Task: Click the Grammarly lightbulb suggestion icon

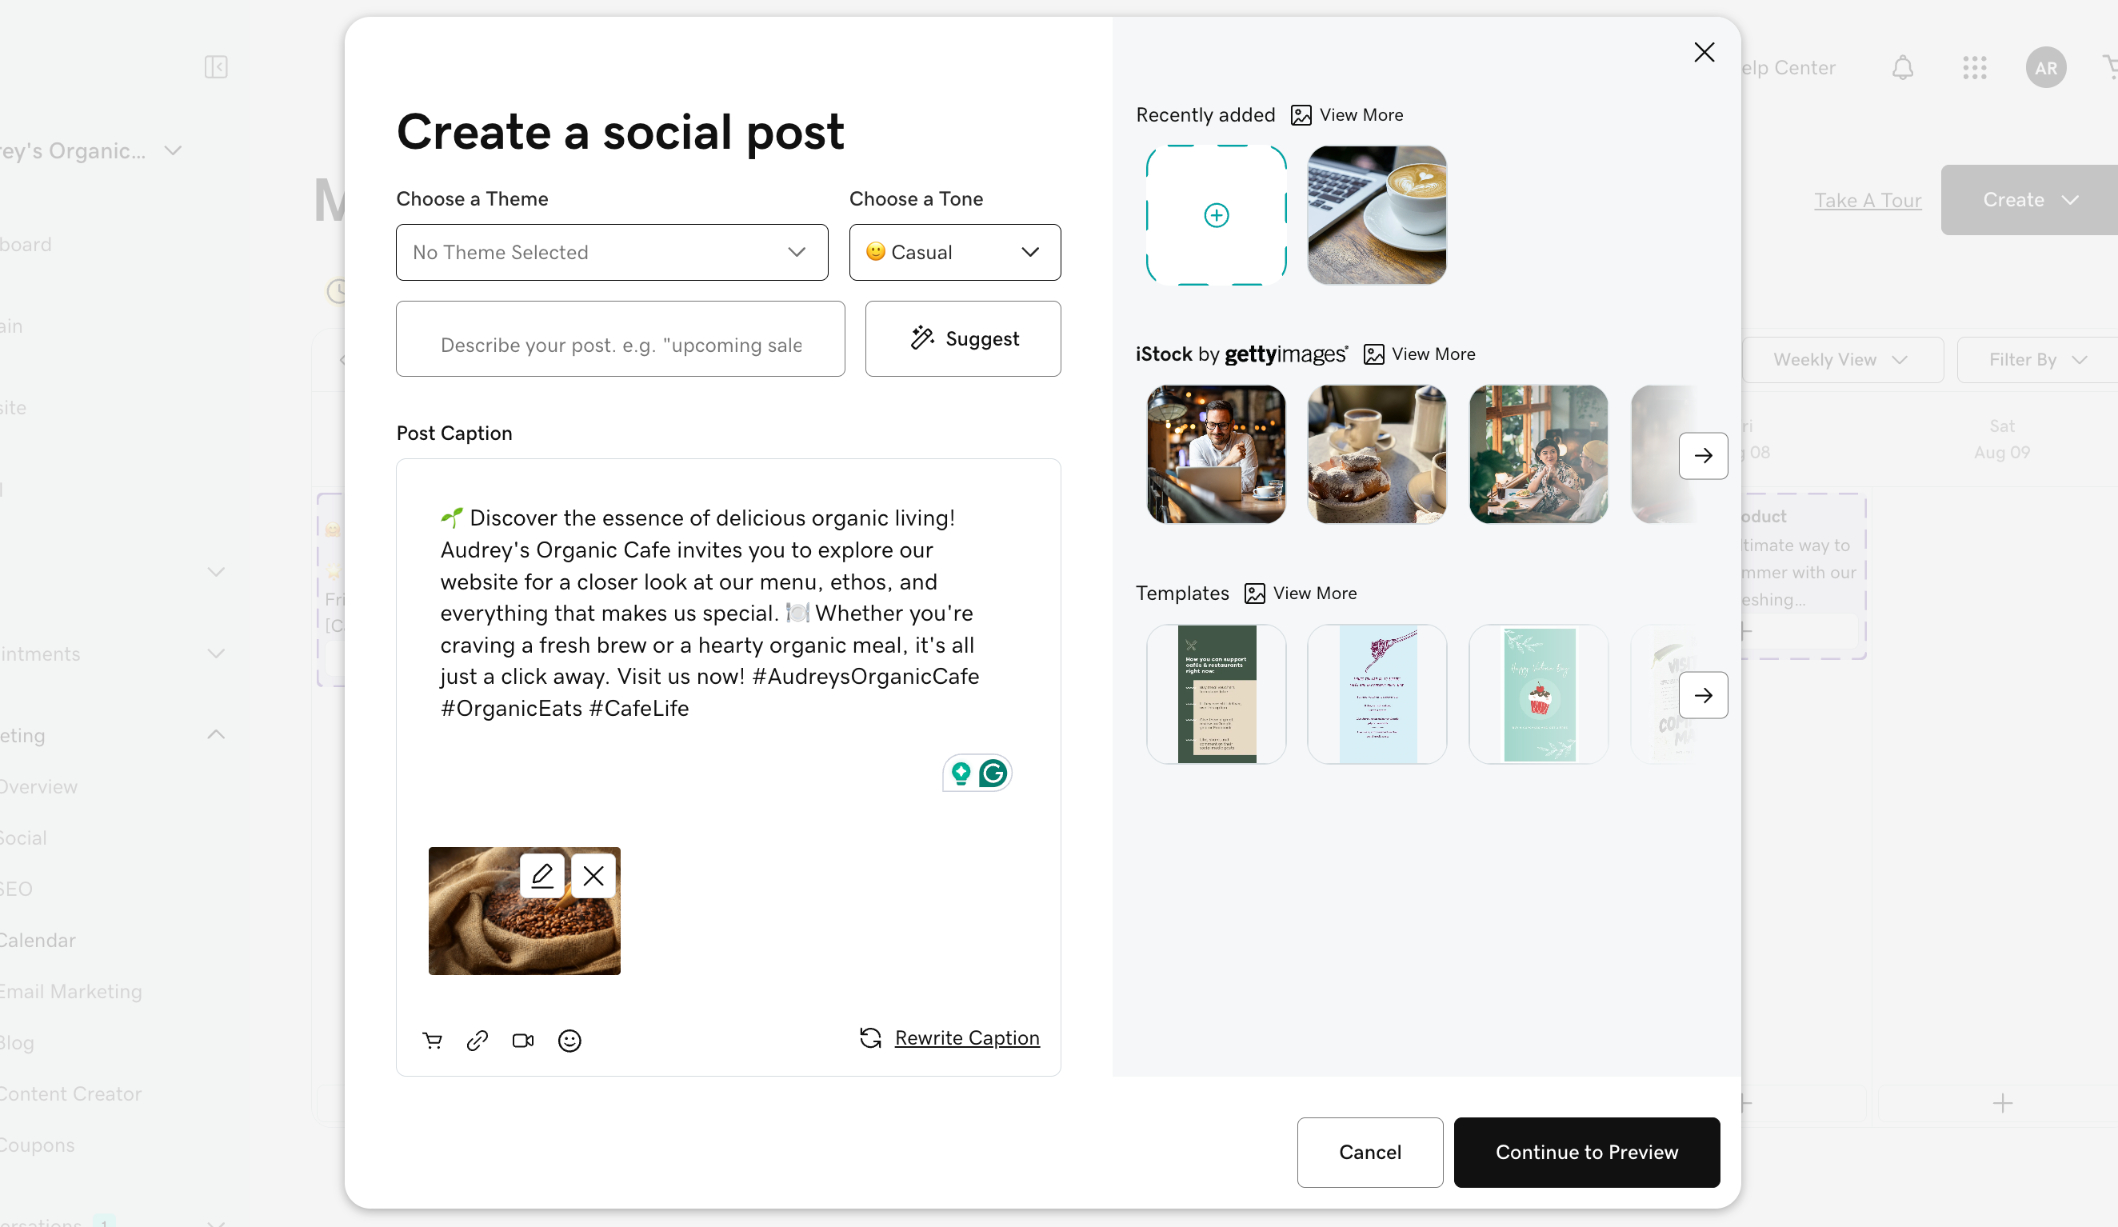Action: coord(961,773)
